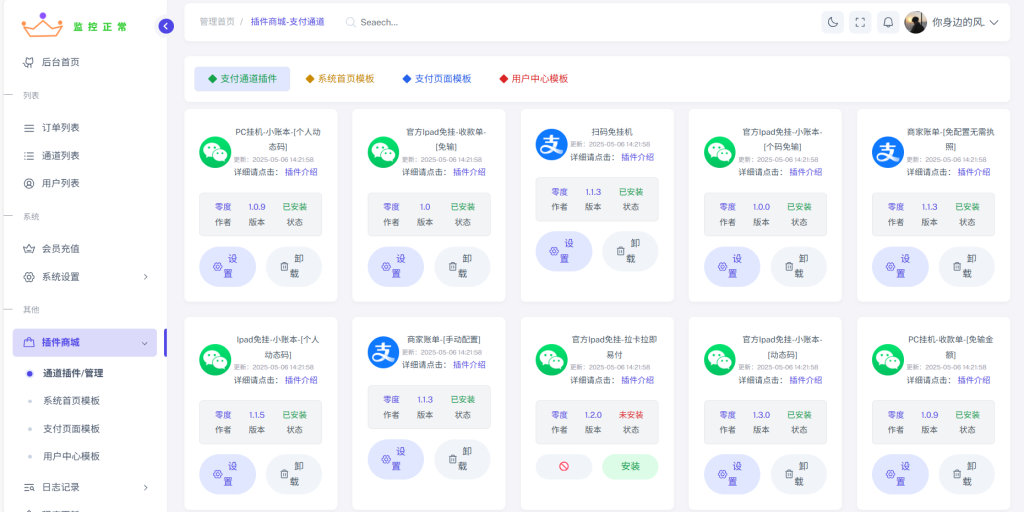Click version 1.2.0 on 拉卡拉即易付 card
Image resolution: width=1024 pixels, height=512 pixels.
pos(593,415)
